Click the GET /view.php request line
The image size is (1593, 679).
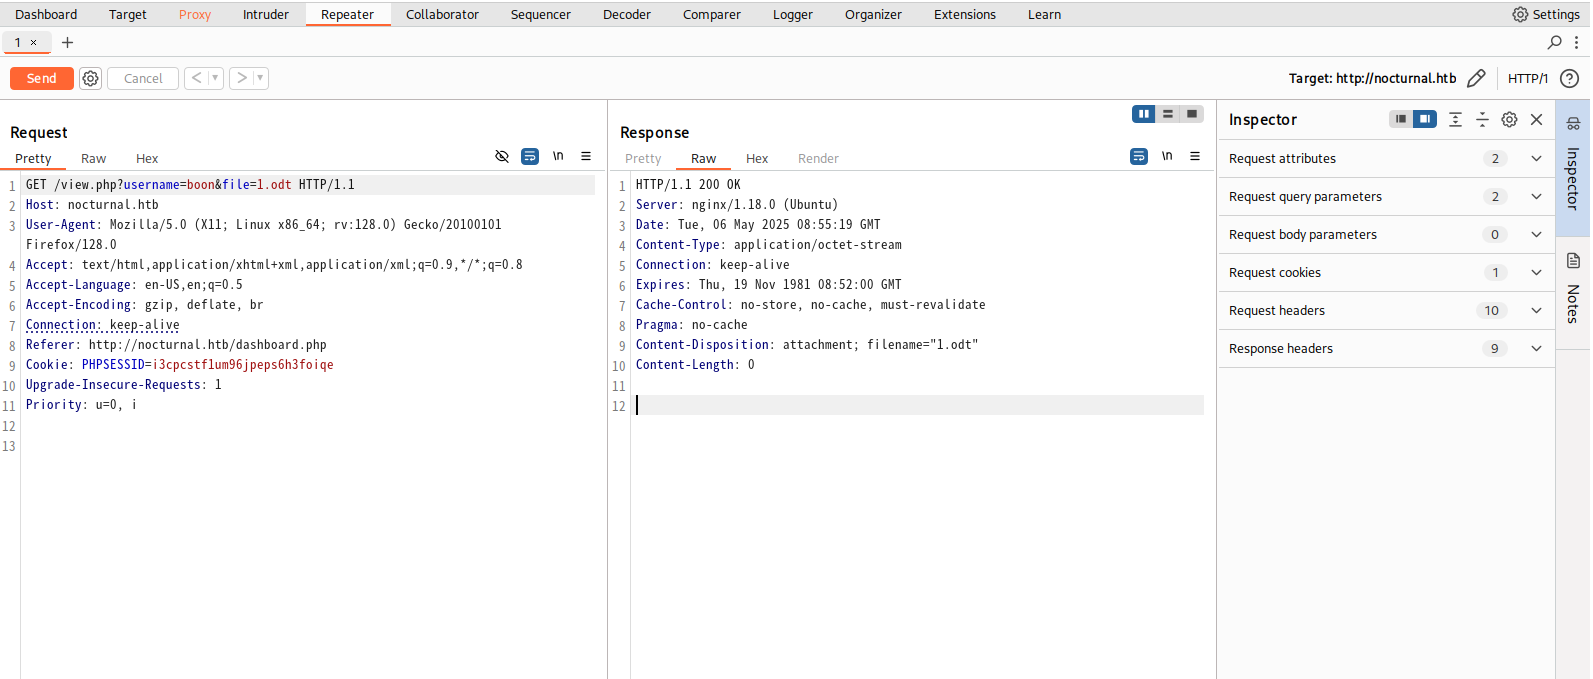(x=190, y=185)
